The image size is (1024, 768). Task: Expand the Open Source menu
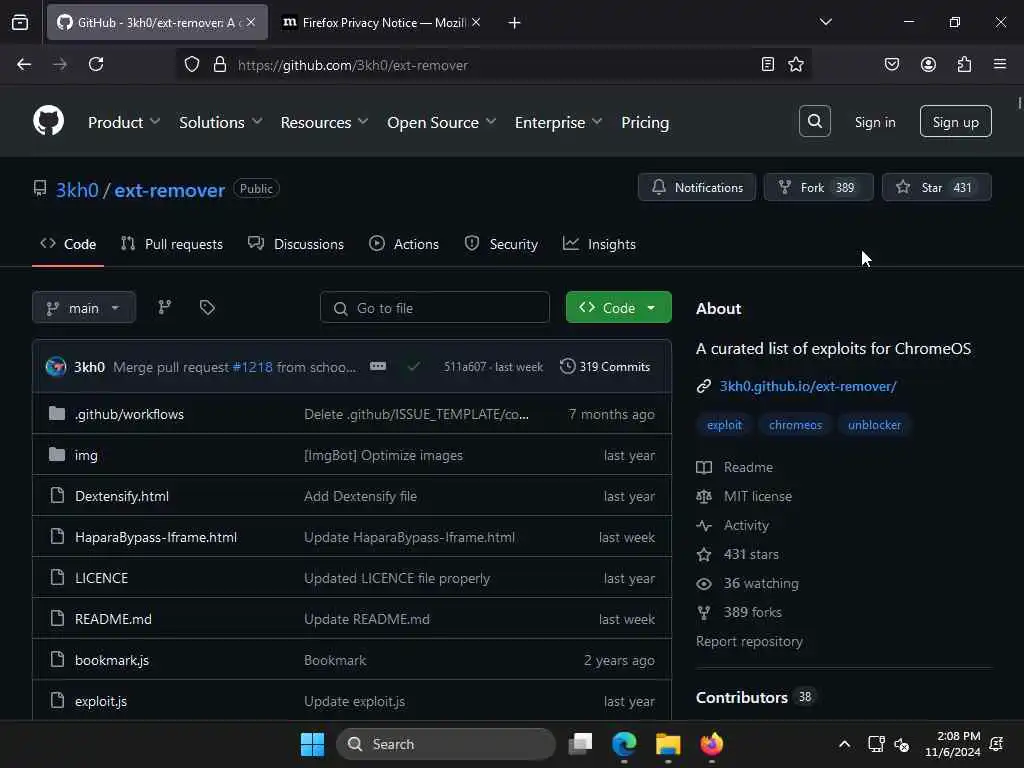click(x=441, y=122)
